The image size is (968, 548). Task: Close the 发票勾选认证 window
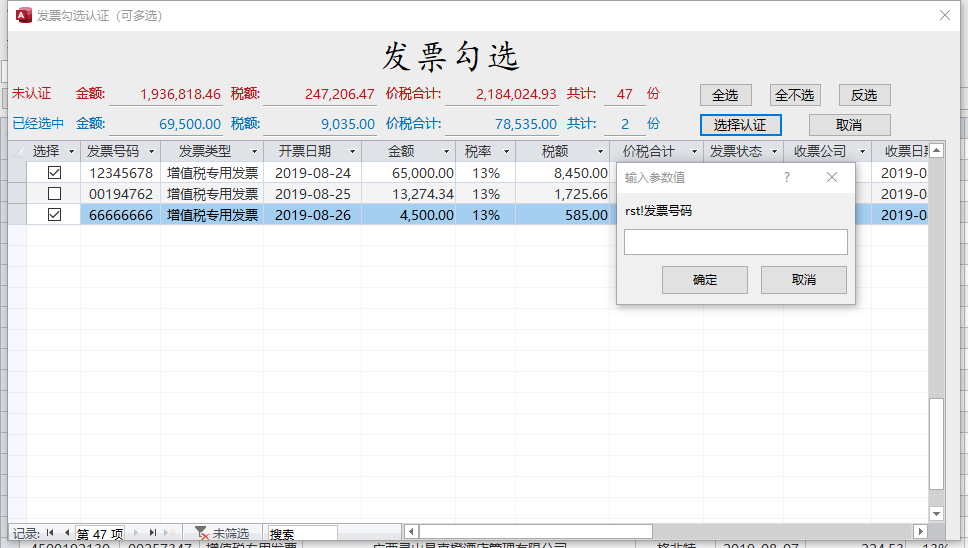point(945,15)
